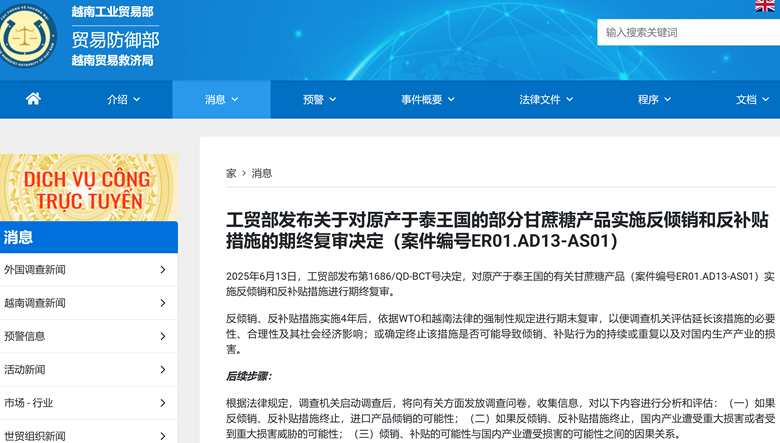This screenshot has width=780, height=443.
Task: Click the 消息 sidebar section header
Action: click(x=89, y=237)
